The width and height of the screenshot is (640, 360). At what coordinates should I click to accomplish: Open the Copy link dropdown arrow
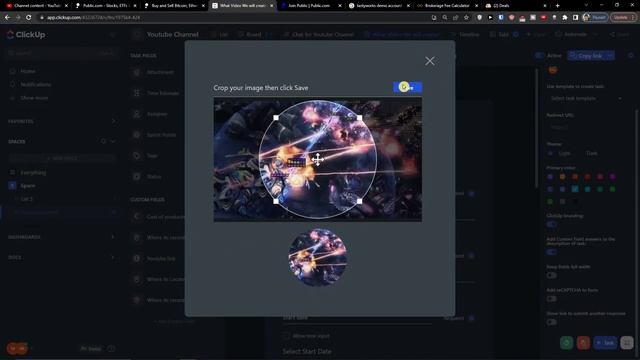(611, 56)
